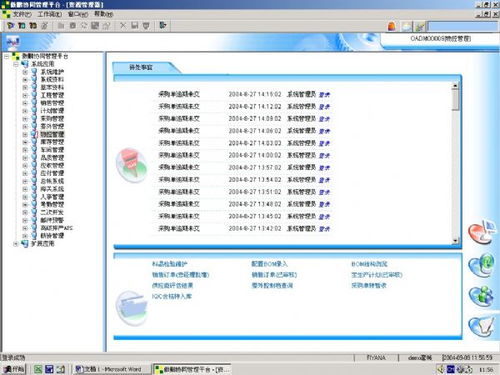
Task: Click the exit door icon in toolbar
Action: pos(163,25)
